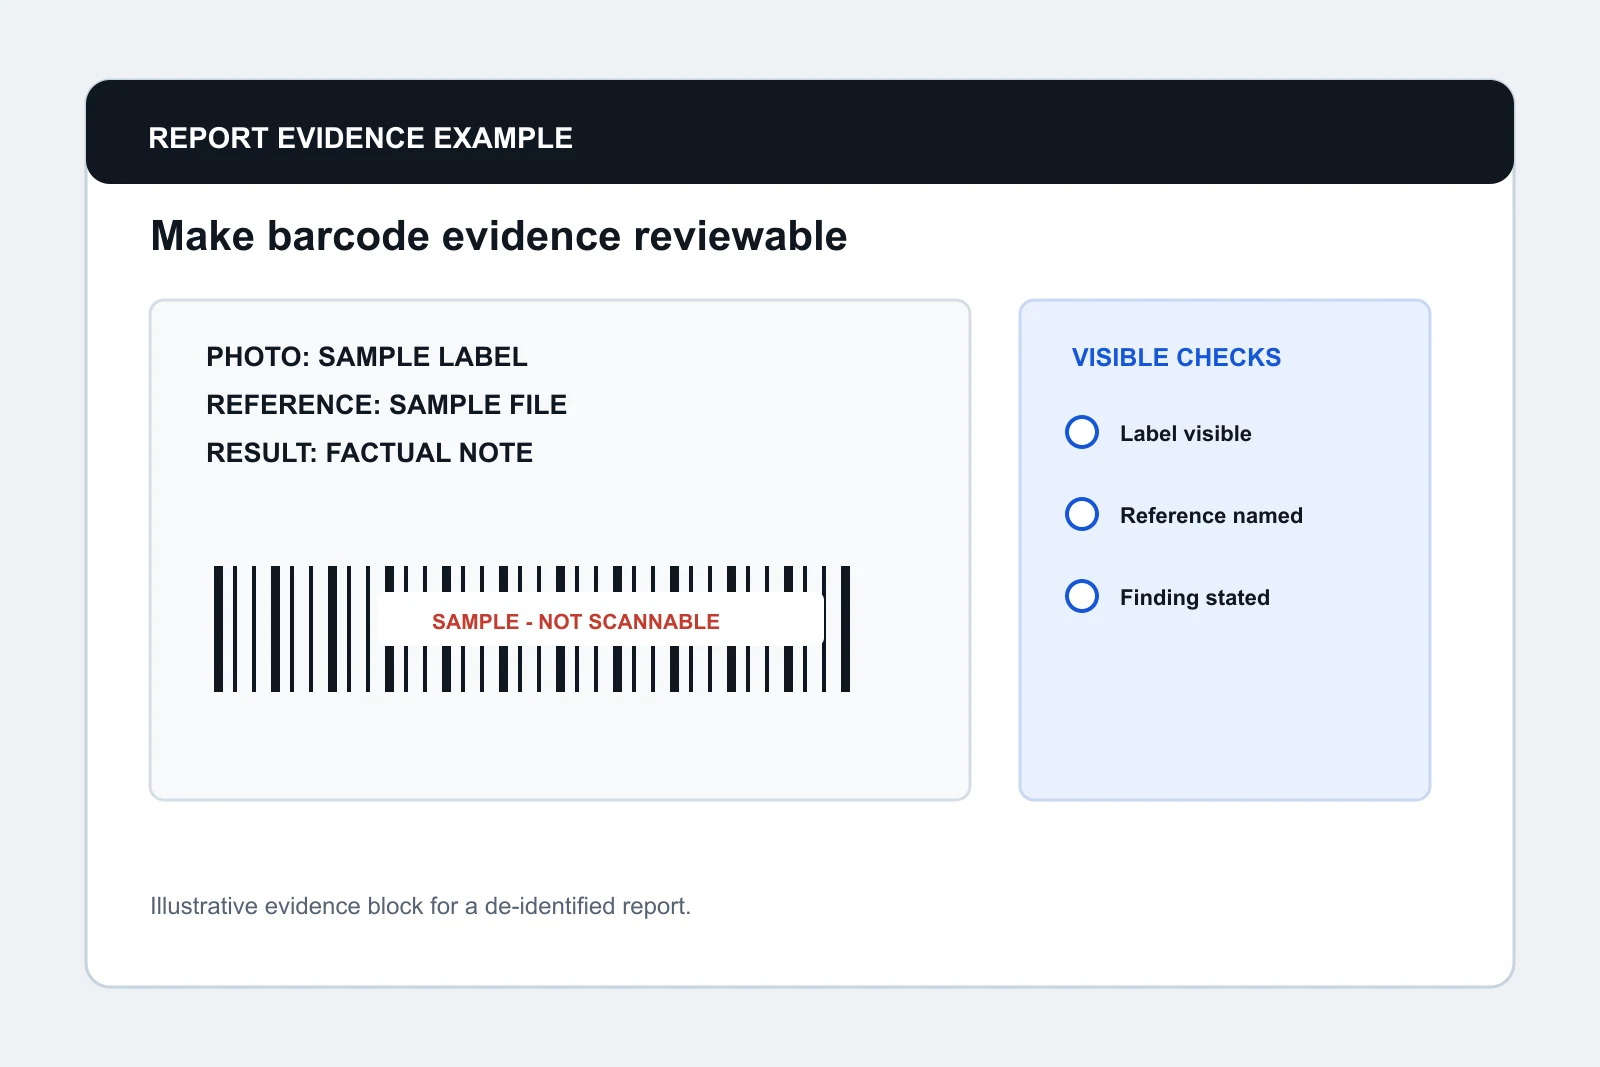Click the RESULT: FACTUAL NOTE line
Image resolution: width=1600 pixels, height=1067 pixels.
(x=369, y=453)
